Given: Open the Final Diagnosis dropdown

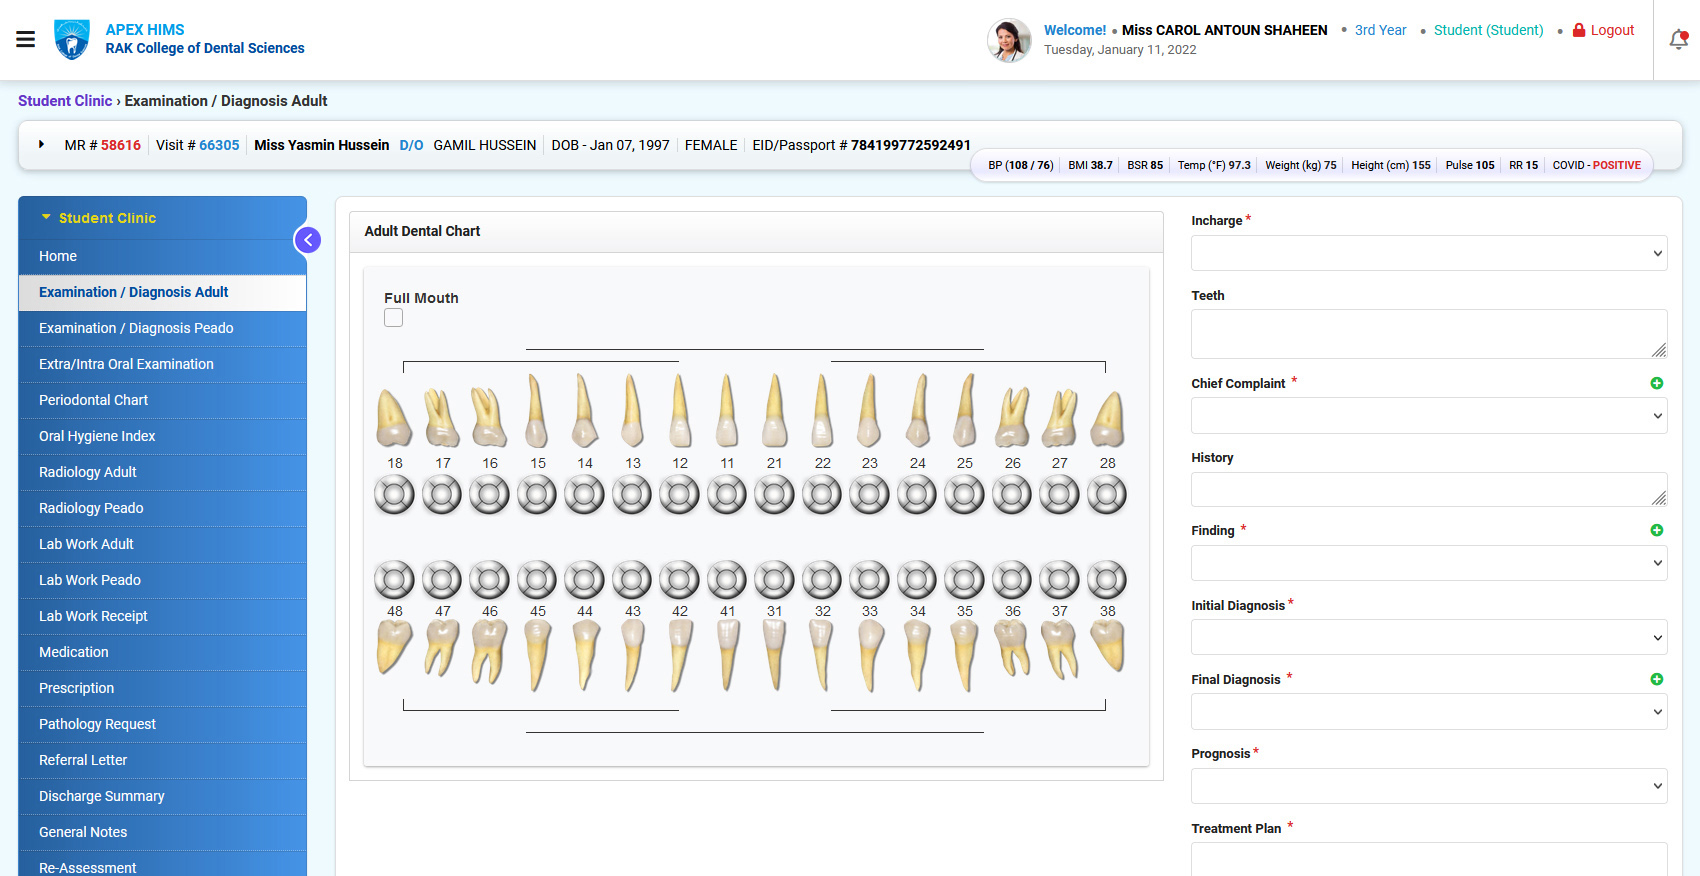Looking at the screenshot, I should [1429, 712].
